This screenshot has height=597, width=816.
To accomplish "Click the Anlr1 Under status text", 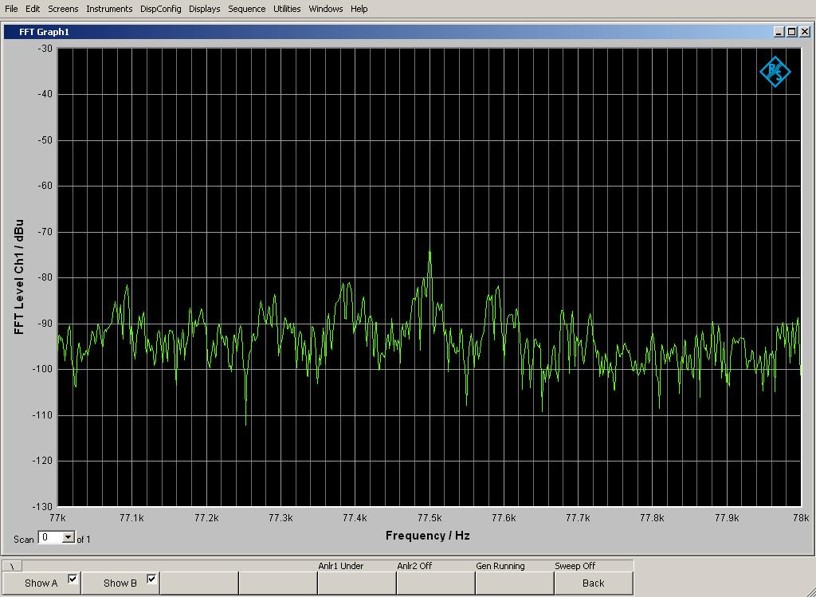I will (x=341, y=566).
